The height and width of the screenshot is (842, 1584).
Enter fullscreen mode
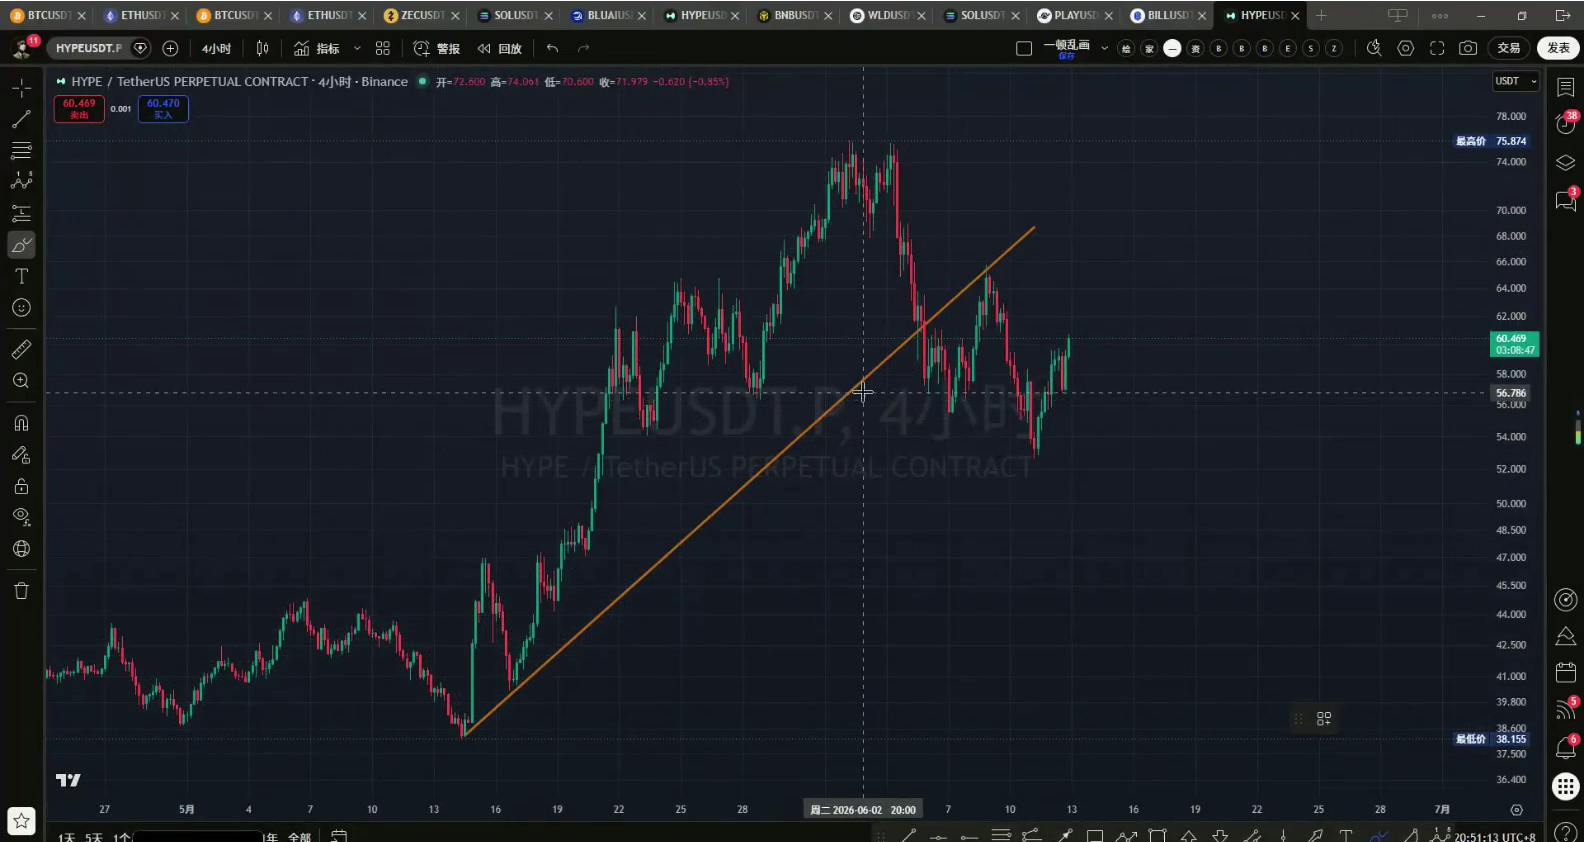tap(1437, 48)
